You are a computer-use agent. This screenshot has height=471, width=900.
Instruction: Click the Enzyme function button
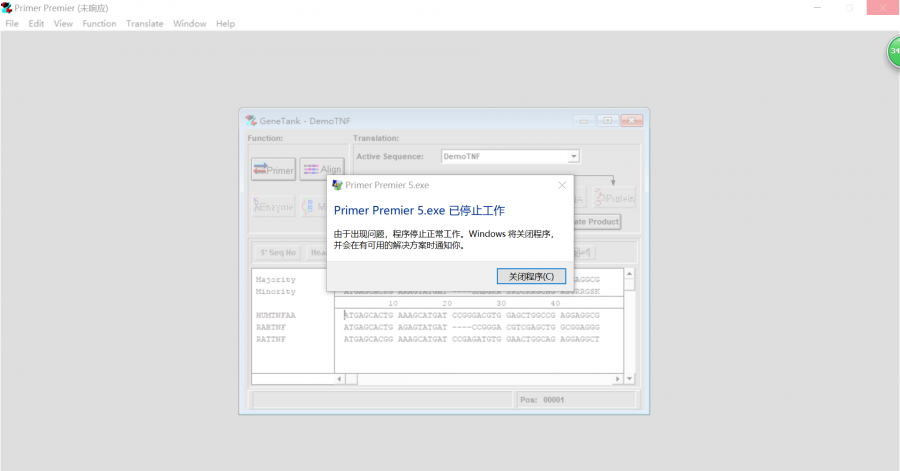(x=273, y=207)
